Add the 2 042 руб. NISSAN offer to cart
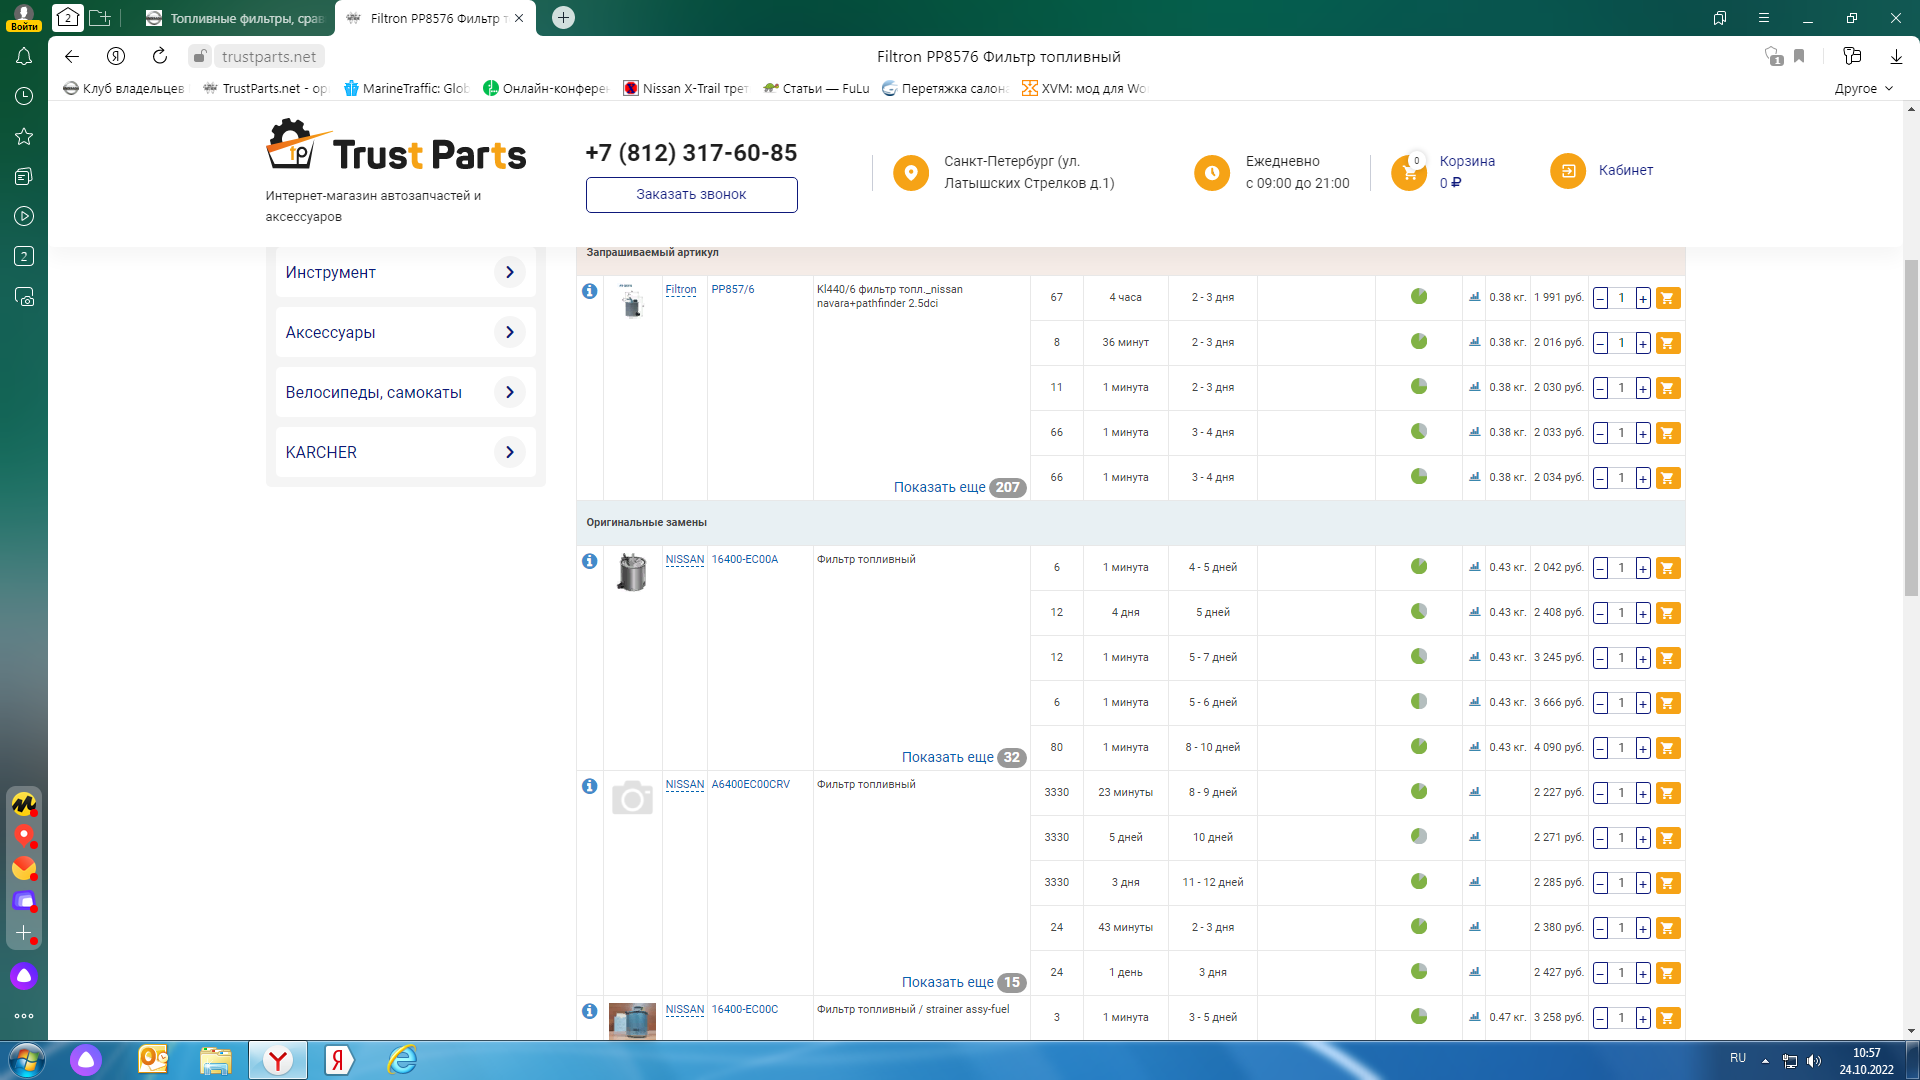The image size is (1920, 1080). click(1667, 568)
